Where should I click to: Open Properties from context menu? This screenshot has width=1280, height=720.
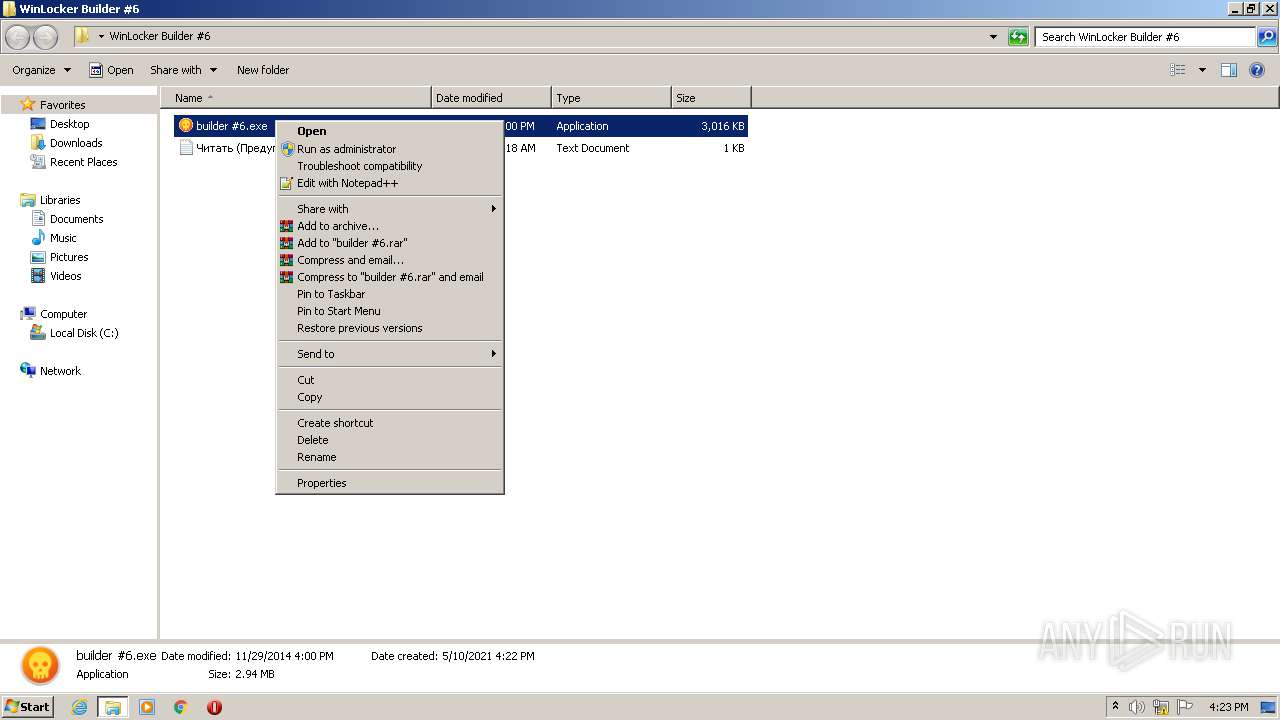pos(389,483)
